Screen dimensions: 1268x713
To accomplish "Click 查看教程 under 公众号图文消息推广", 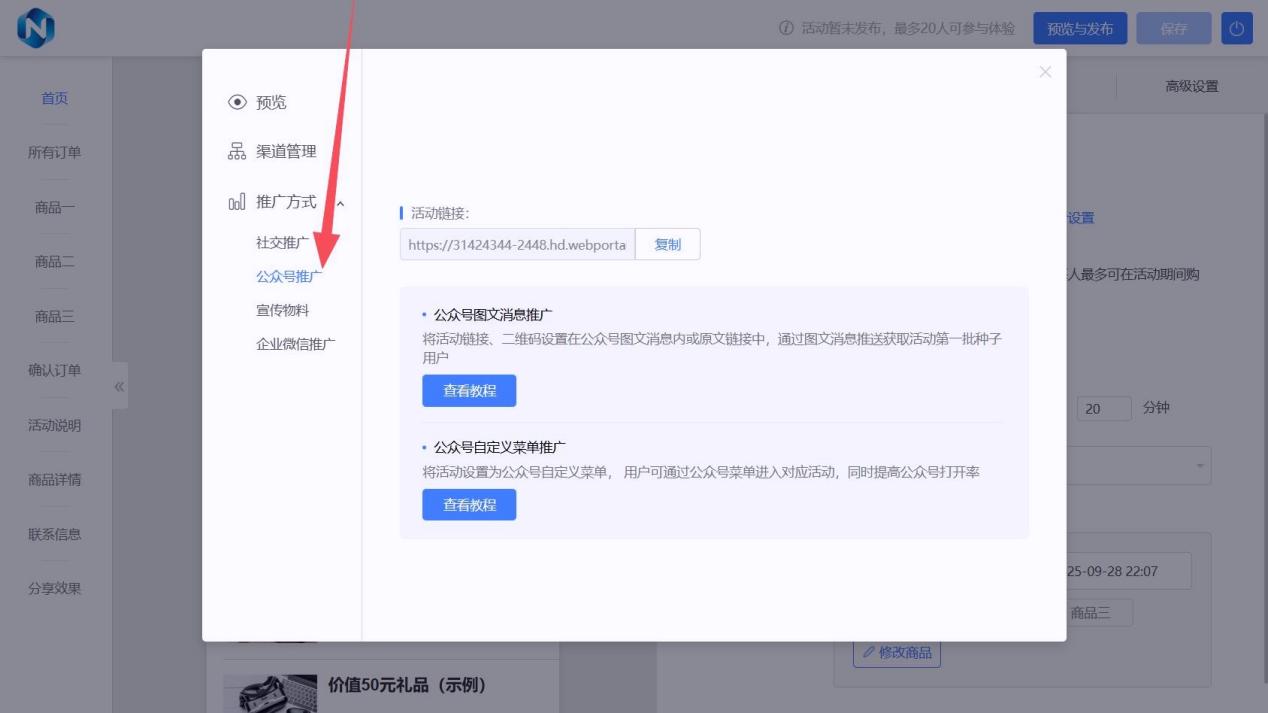I will 469,391.
